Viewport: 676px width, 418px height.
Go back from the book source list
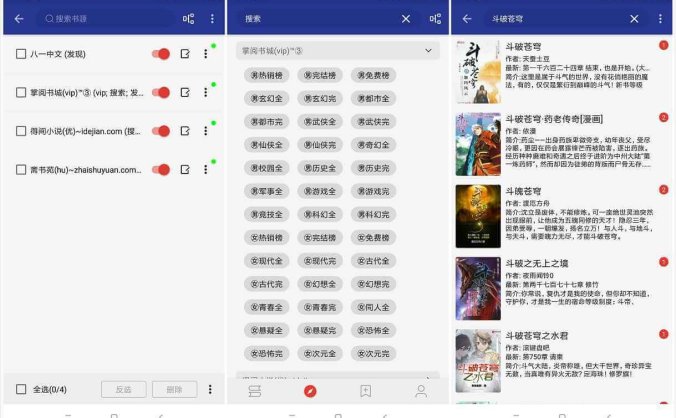pos(19,19)
